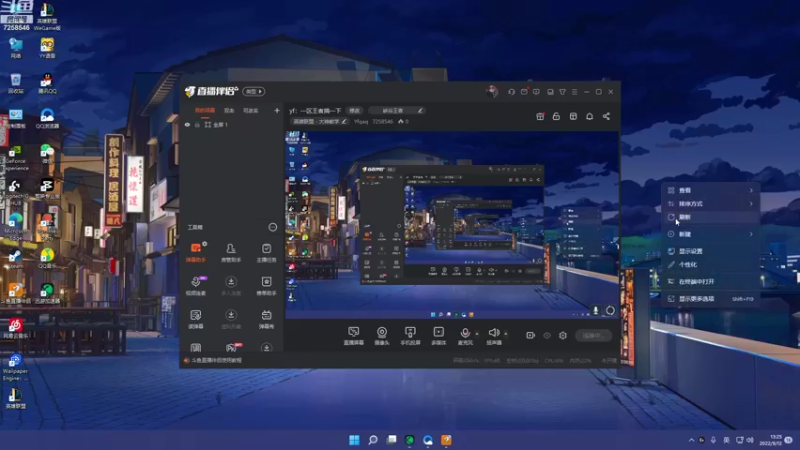This screenshot has height=450, width=800.
Task: Open the hamburger menu icon in title bar
Action: (574, 92)
